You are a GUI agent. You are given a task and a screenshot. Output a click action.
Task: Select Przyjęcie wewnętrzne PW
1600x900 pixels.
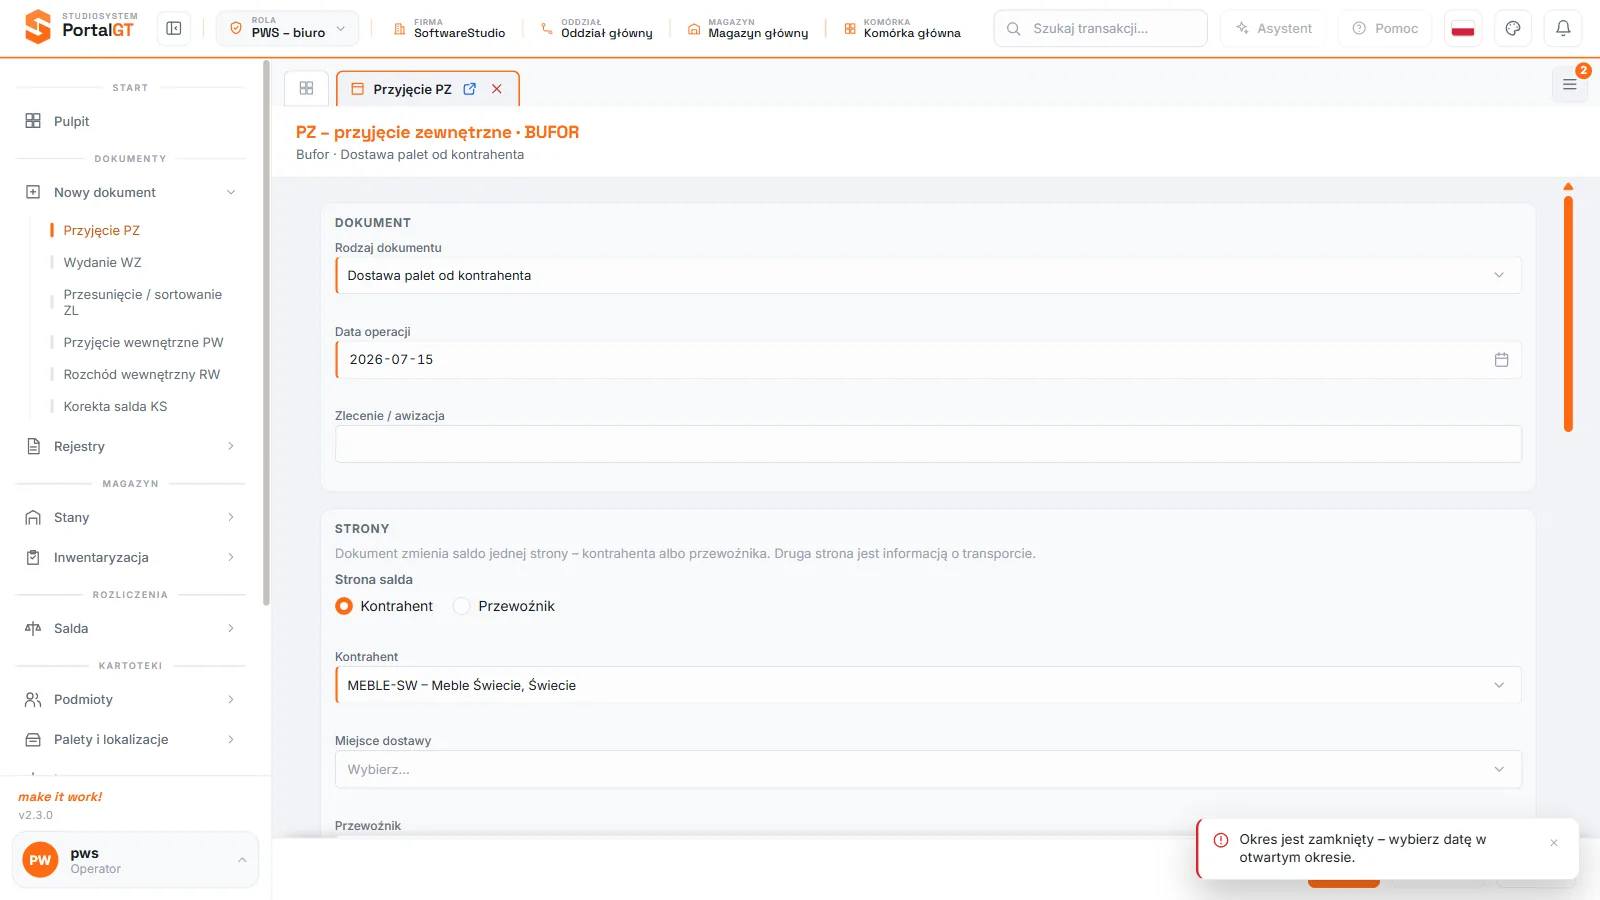point(143,342)
